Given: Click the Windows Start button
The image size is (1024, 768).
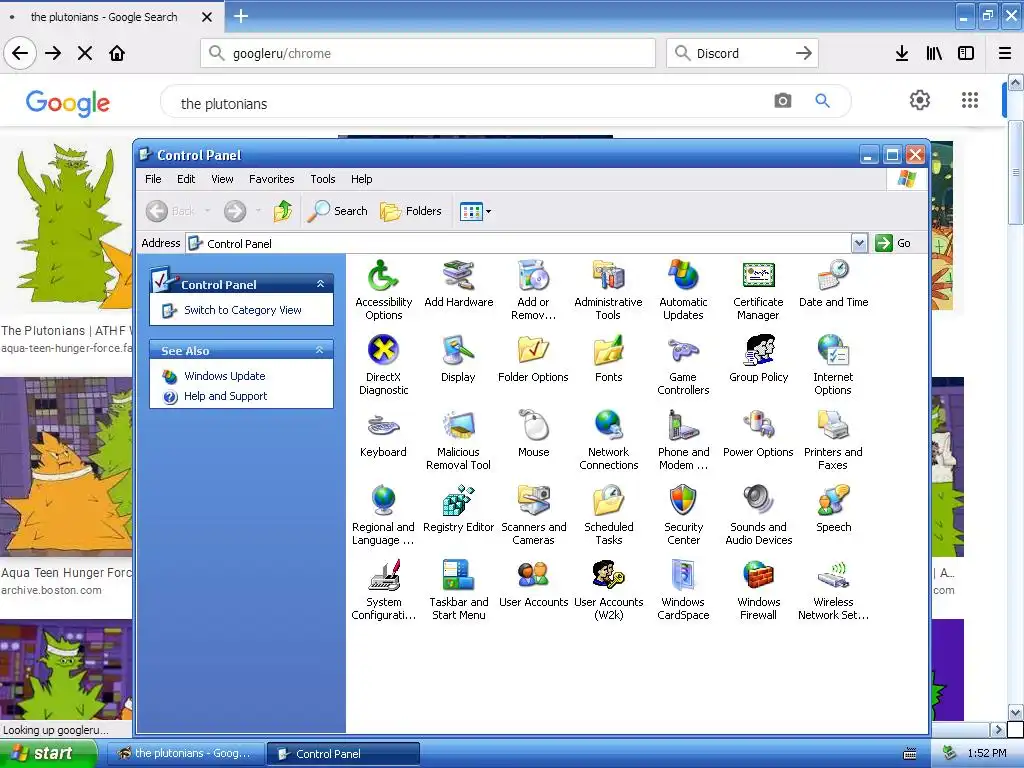Looking at the screenshot, I should coord(48,753).
